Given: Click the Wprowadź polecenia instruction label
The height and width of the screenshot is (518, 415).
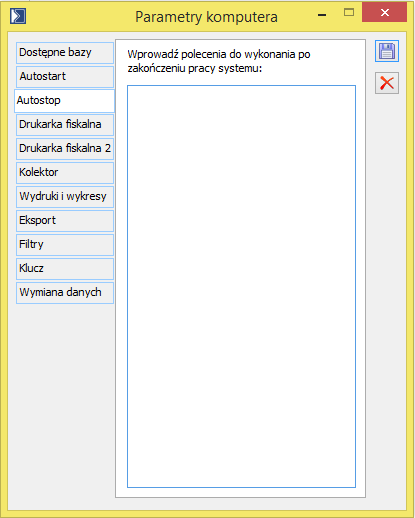Looking at the screenshot, I should pos(219,61).
